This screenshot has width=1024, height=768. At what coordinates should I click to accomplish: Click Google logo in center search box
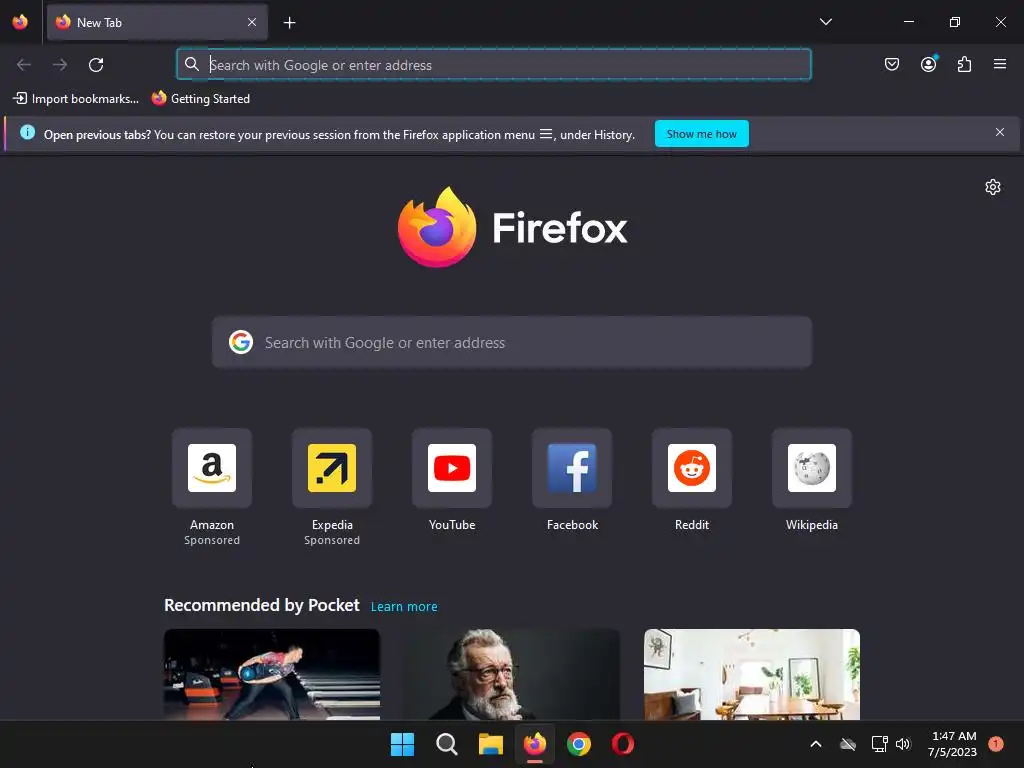pos(241,342)
